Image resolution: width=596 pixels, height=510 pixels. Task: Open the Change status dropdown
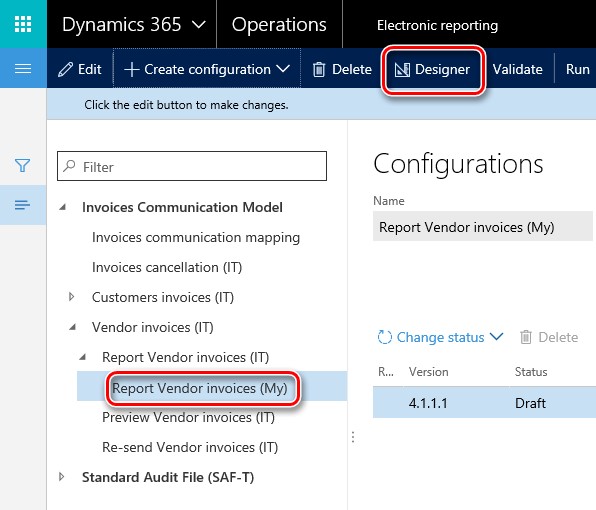[x=441, y=337]
